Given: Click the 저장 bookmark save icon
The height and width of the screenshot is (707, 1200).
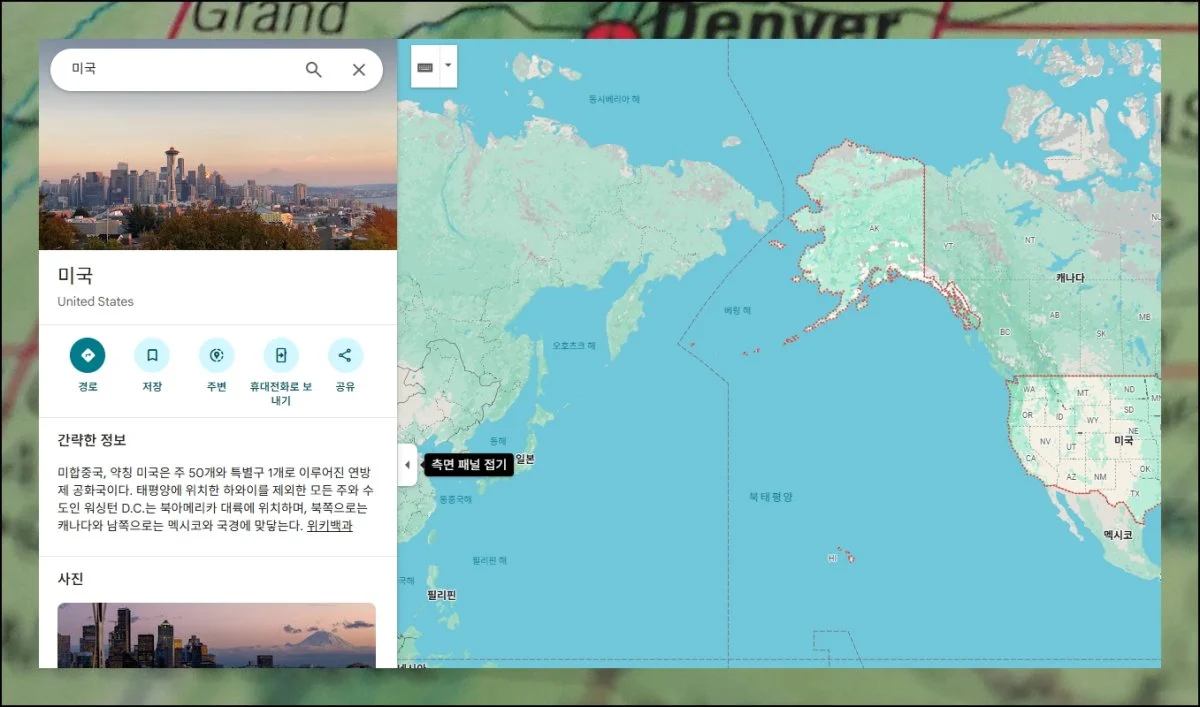Looking at the screenshot, I should pos(152,356).
